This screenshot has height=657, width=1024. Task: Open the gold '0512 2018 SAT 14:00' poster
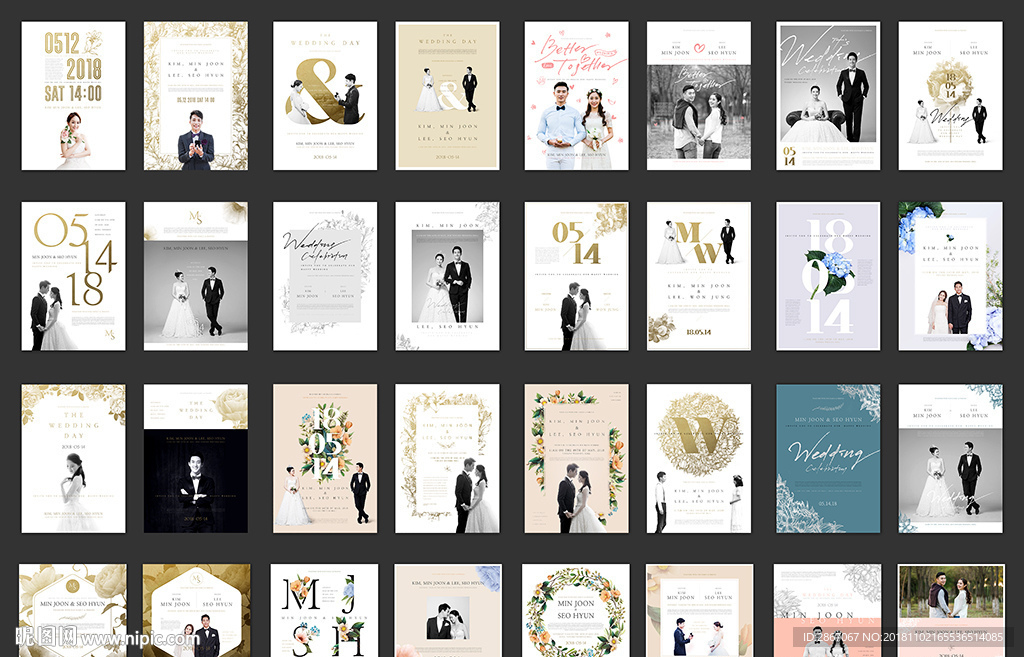coord(73,96)
